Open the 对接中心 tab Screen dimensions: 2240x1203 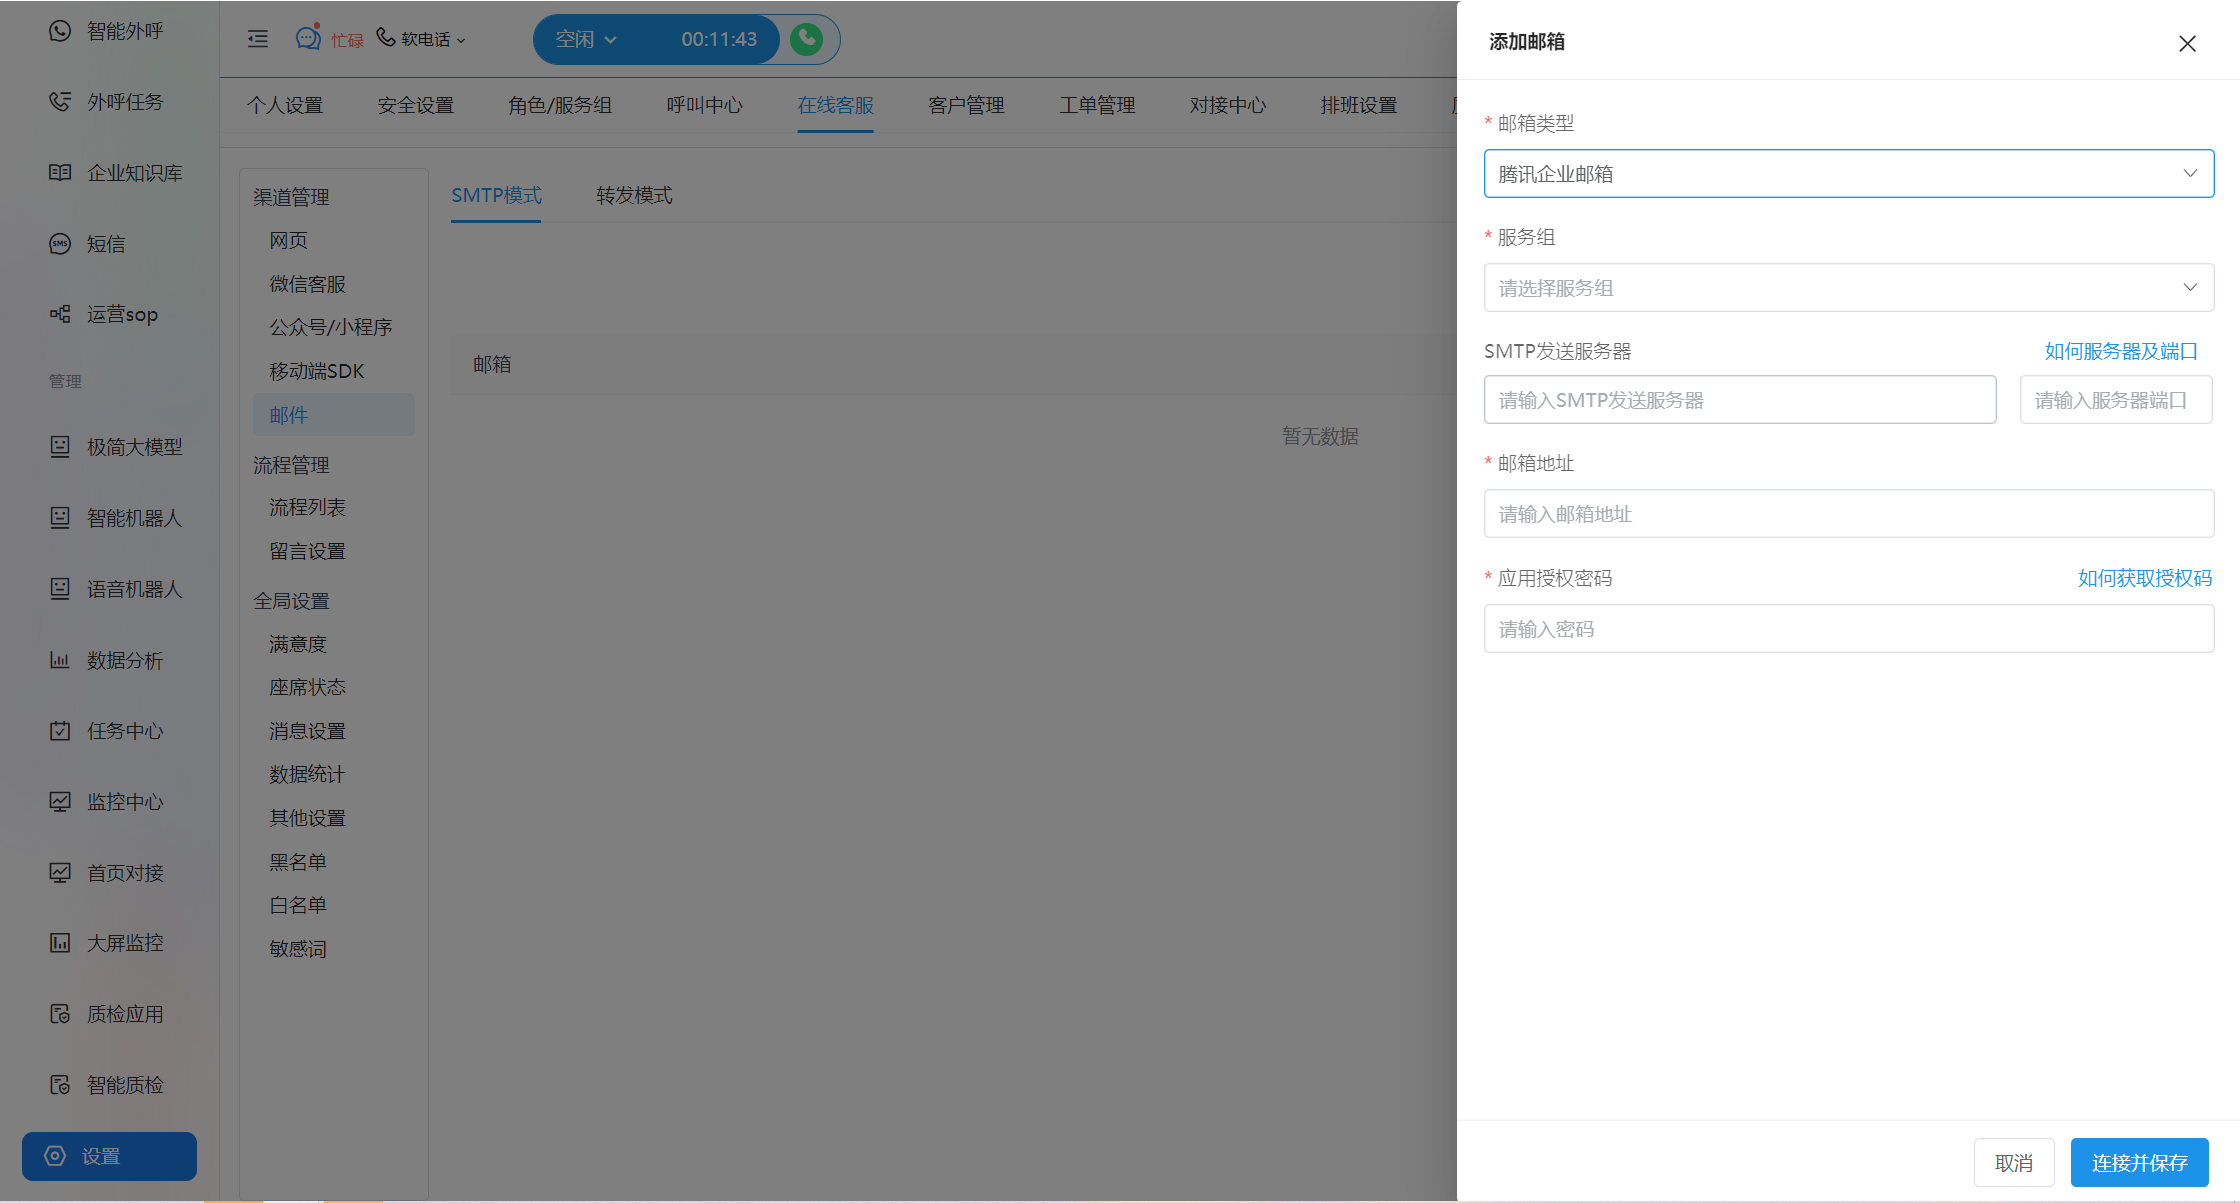pyautogui.click(x=1228, y=105)
